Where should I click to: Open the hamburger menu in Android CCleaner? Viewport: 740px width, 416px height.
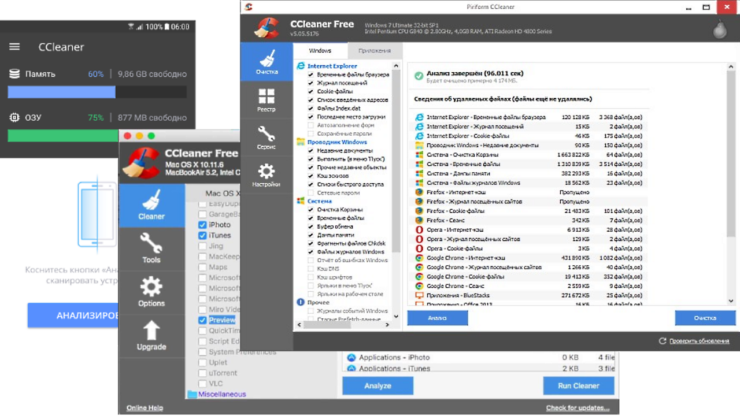tap(15, 47)
